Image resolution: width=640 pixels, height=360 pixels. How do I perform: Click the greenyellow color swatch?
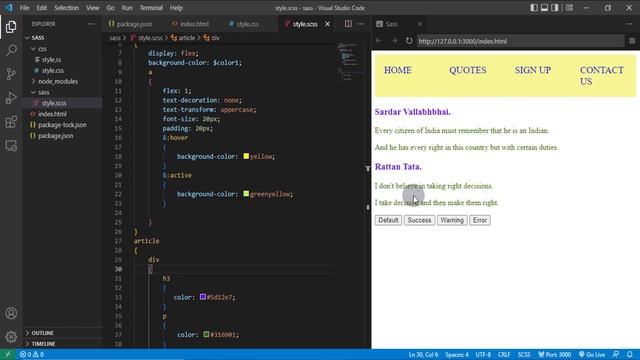[x=246, y=193]
